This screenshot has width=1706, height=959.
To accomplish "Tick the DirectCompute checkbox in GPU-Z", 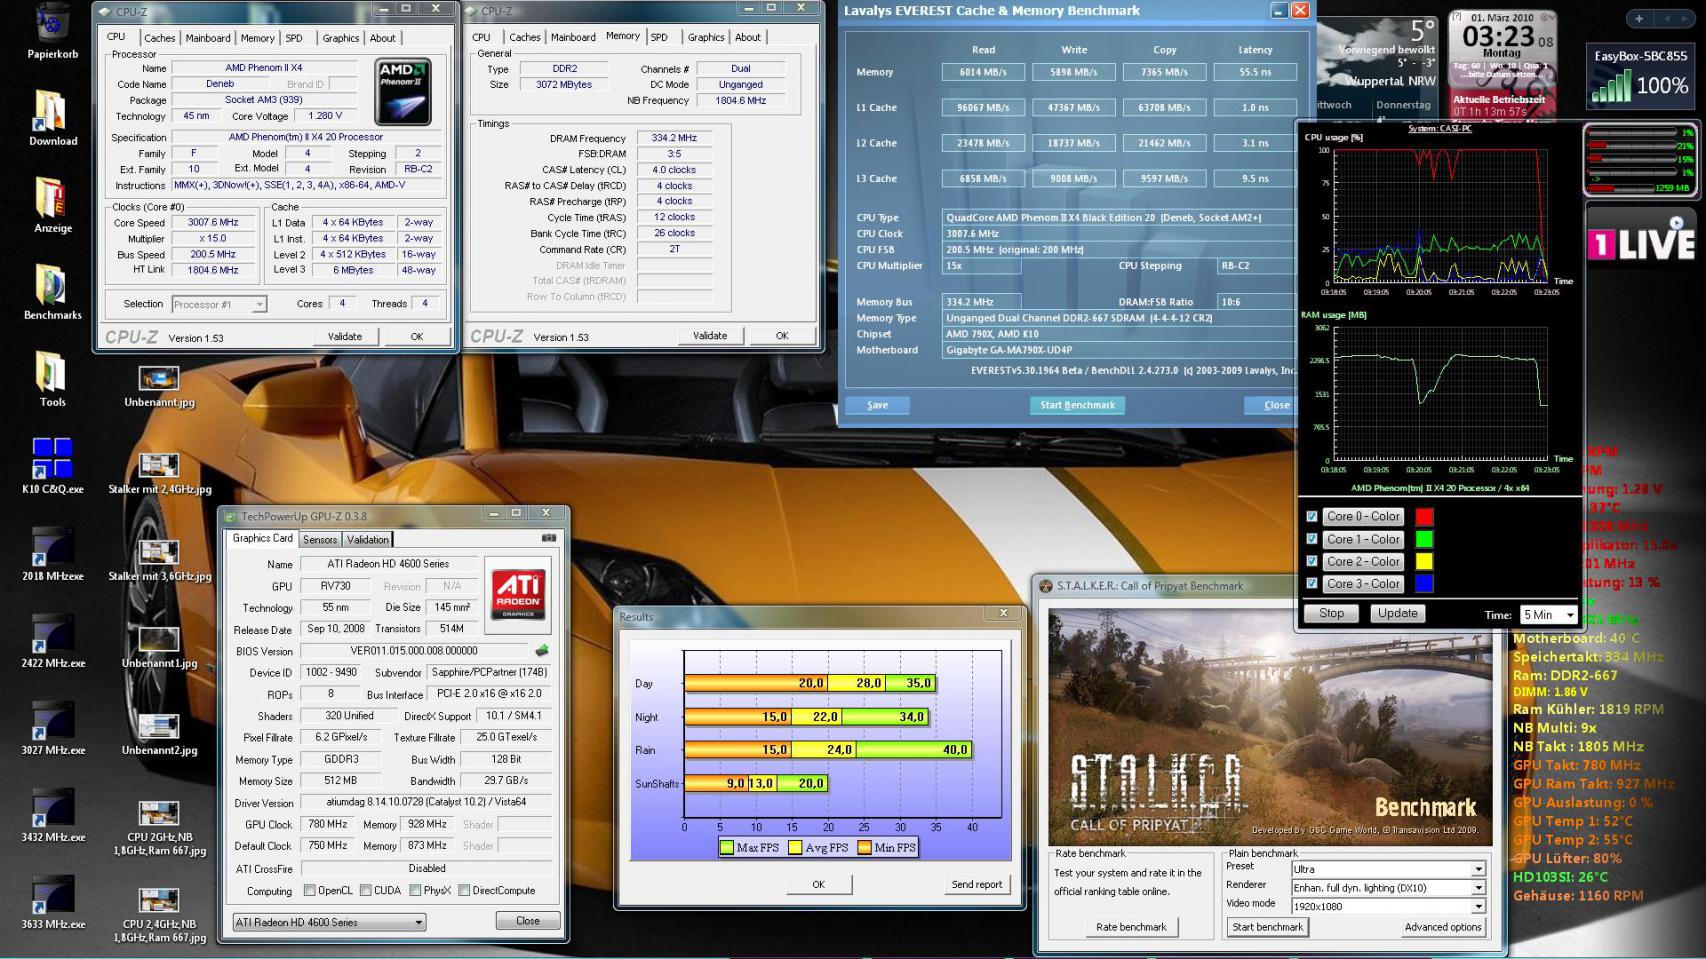I will click(464, 890).
